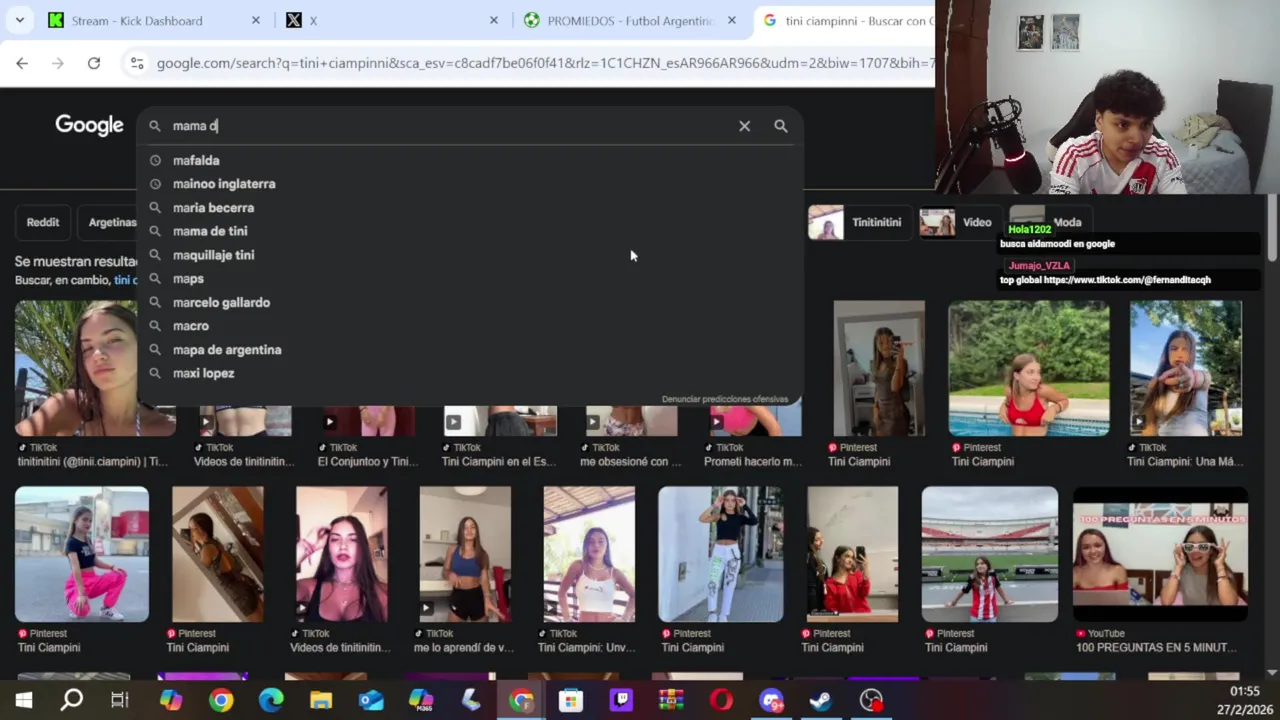This screenshot has width=1280, height=720.
Task: Open 'Tini Ciampini: Unv...' TikTok result
Action: pyautogui.click(x=588, y=554)
